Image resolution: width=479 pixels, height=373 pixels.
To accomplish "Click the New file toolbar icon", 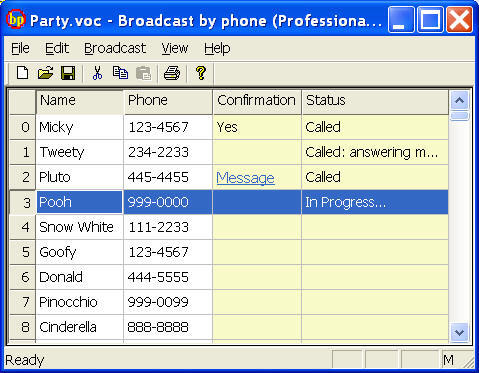I will click(x=22, y=73).
